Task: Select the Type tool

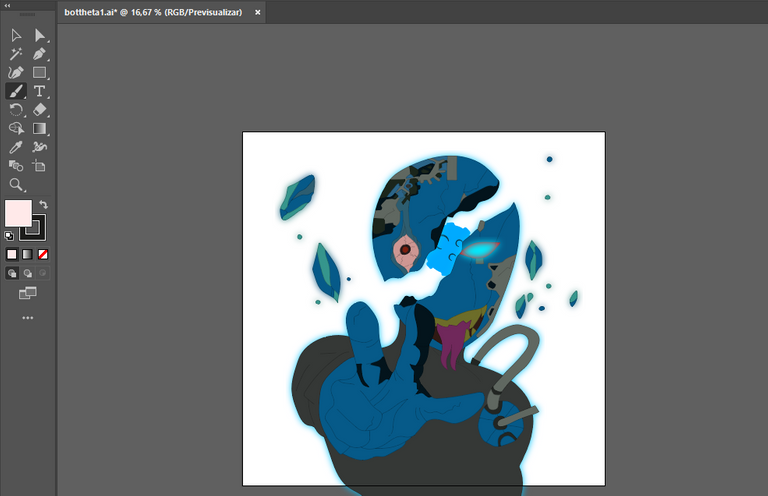Action: [39, 91]
